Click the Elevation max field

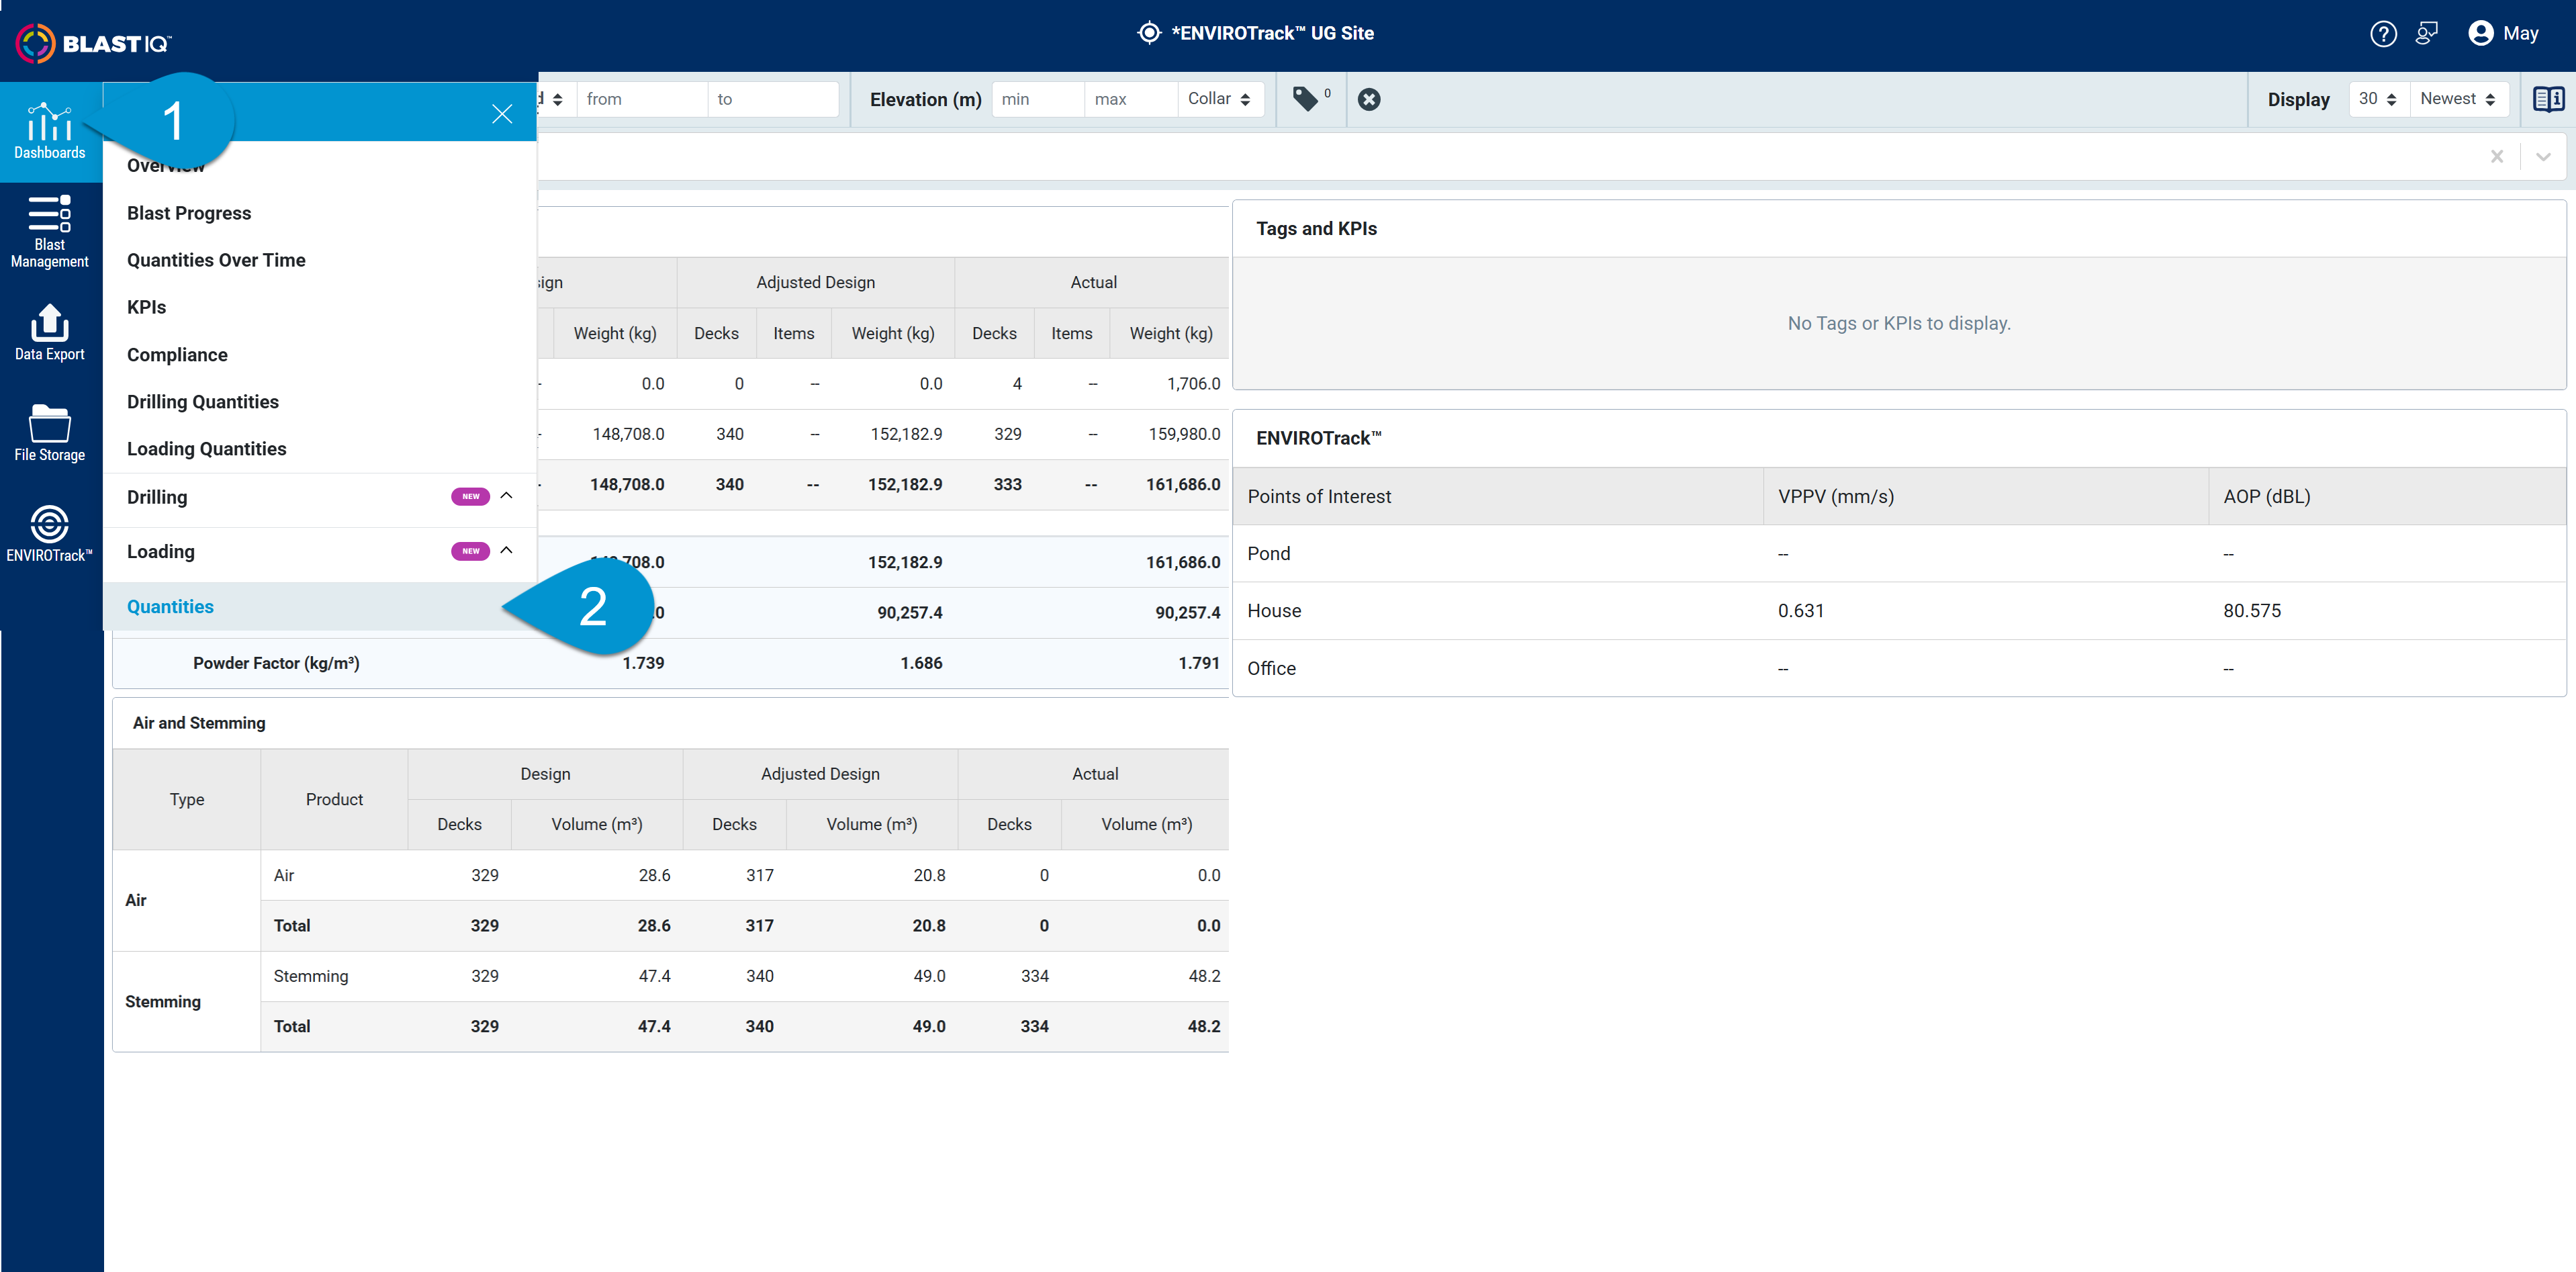tap(1131, 99)
